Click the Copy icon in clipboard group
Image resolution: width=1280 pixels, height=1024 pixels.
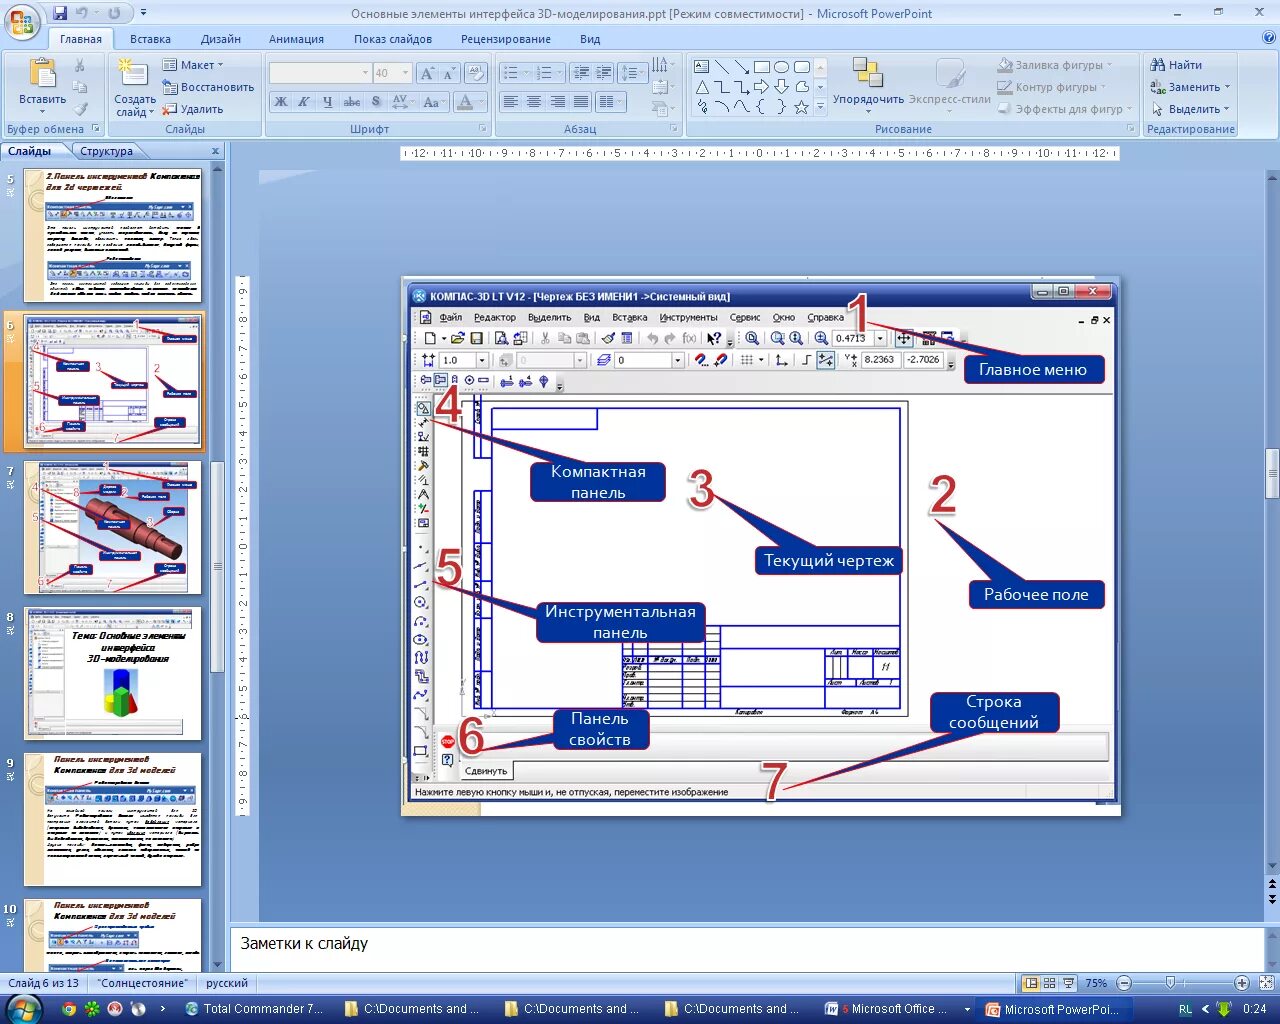80,88
